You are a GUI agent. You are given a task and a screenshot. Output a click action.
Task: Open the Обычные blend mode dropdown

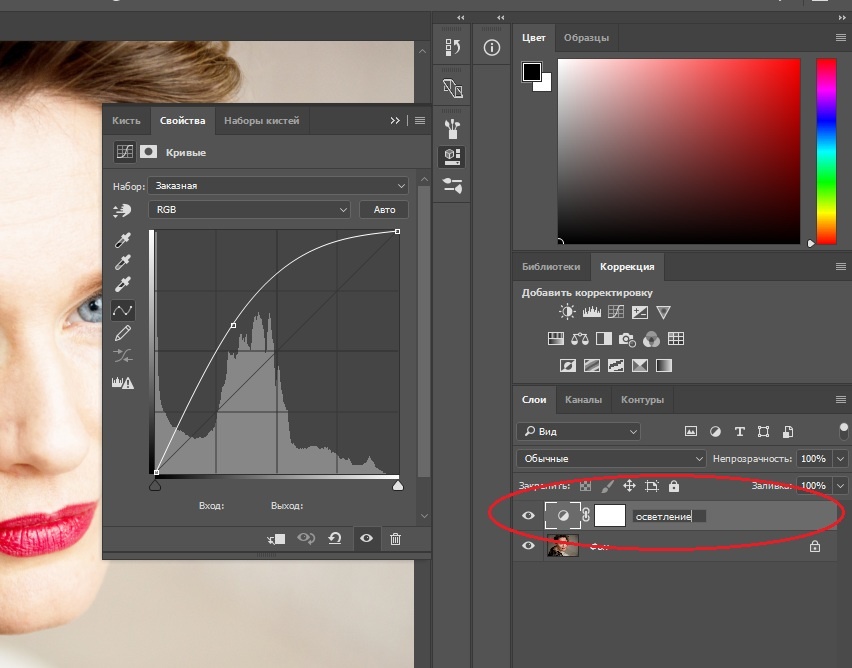pyautogui.click(x=611, y=459)
